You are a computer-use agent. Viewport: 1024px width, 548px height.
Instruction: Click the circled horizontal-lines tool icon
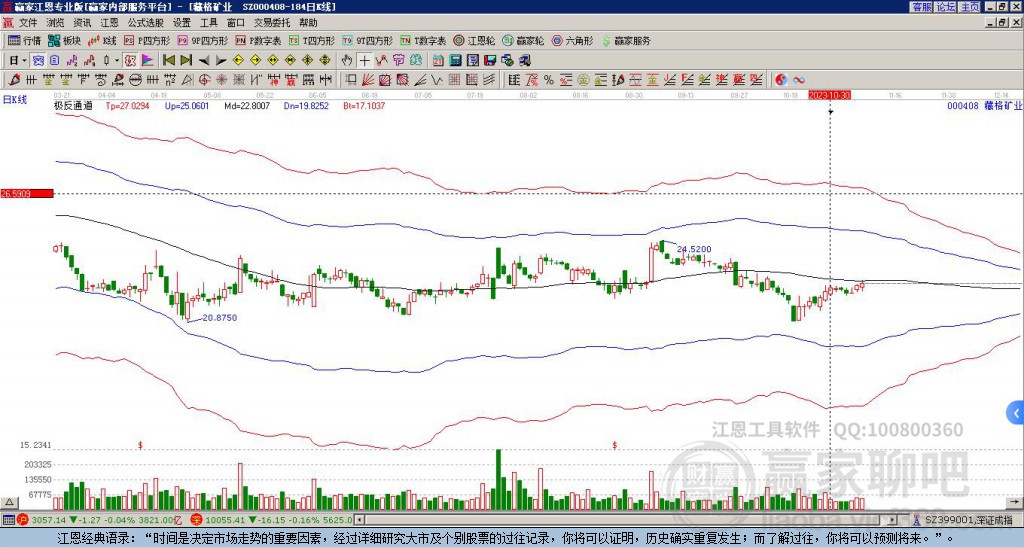(x=135, y=80)
